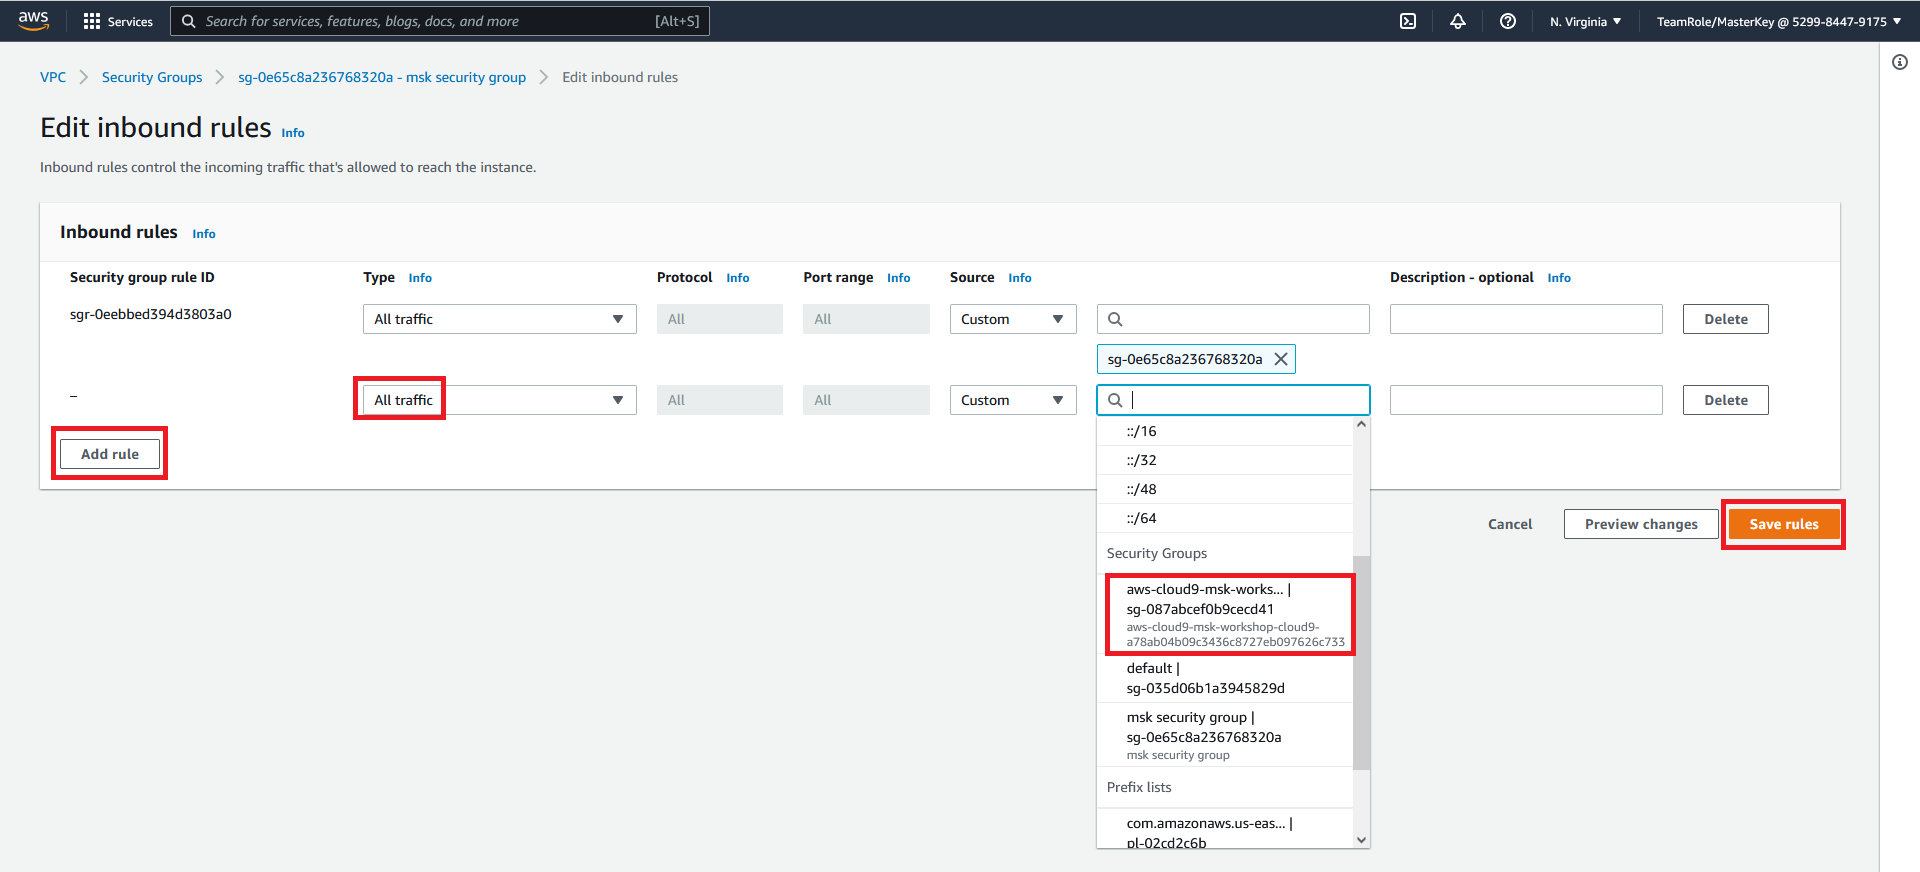Screen dimensions: 1920x872
Task: Click the source dropdown scroll up arrow
Action: [x=1361, y=425]
